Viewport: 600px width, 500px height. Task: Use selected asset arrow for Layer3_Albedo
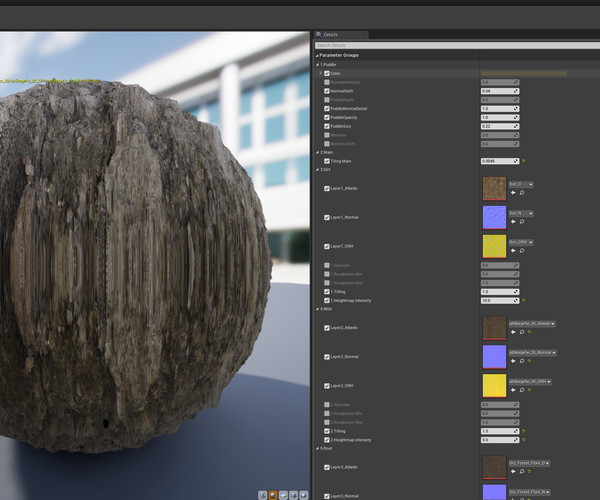[x=513, y=472]
